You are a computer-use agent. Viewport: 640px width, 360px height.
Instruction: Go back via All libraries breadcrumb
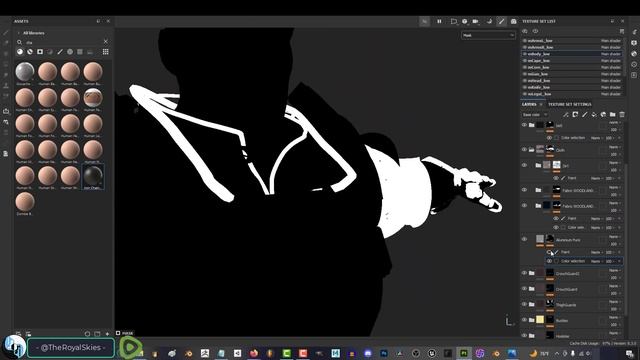[33, 33]
